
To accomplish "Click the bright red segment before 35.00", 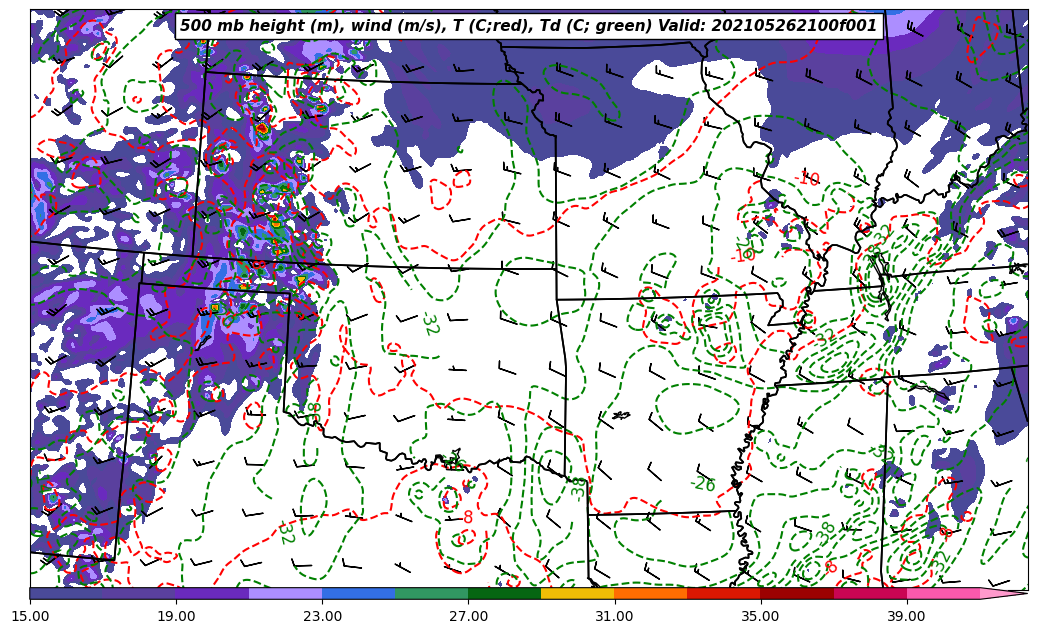I will (x=723, y=594).
